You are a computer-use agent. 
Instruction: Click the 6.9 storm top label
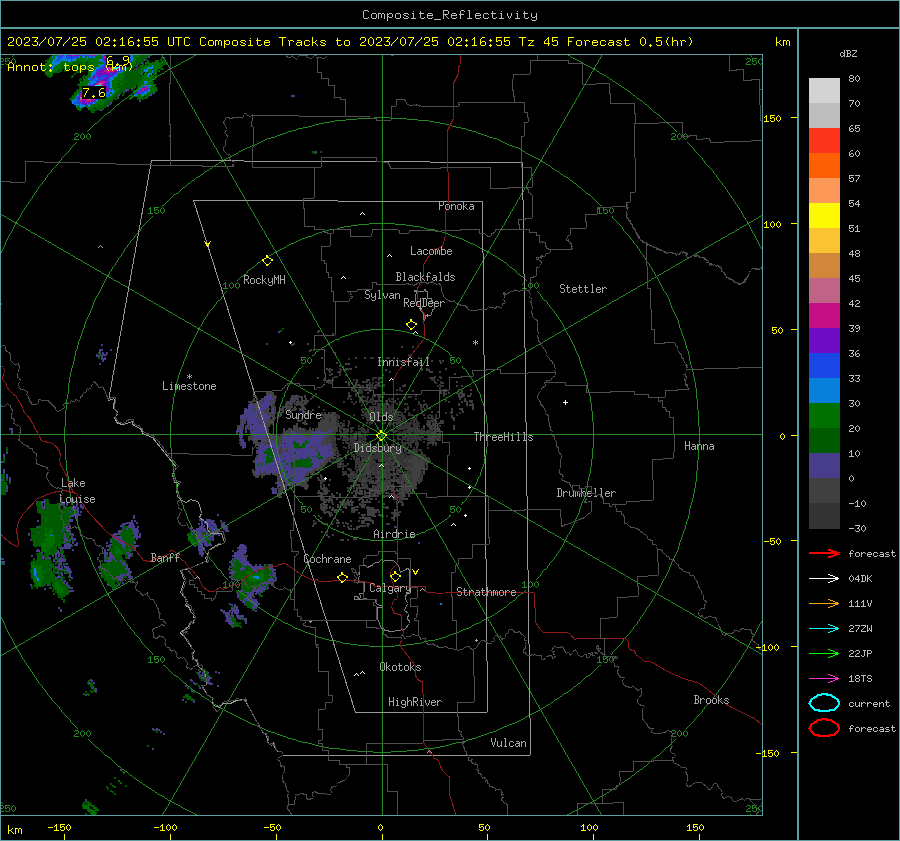[x=118, y=60]
